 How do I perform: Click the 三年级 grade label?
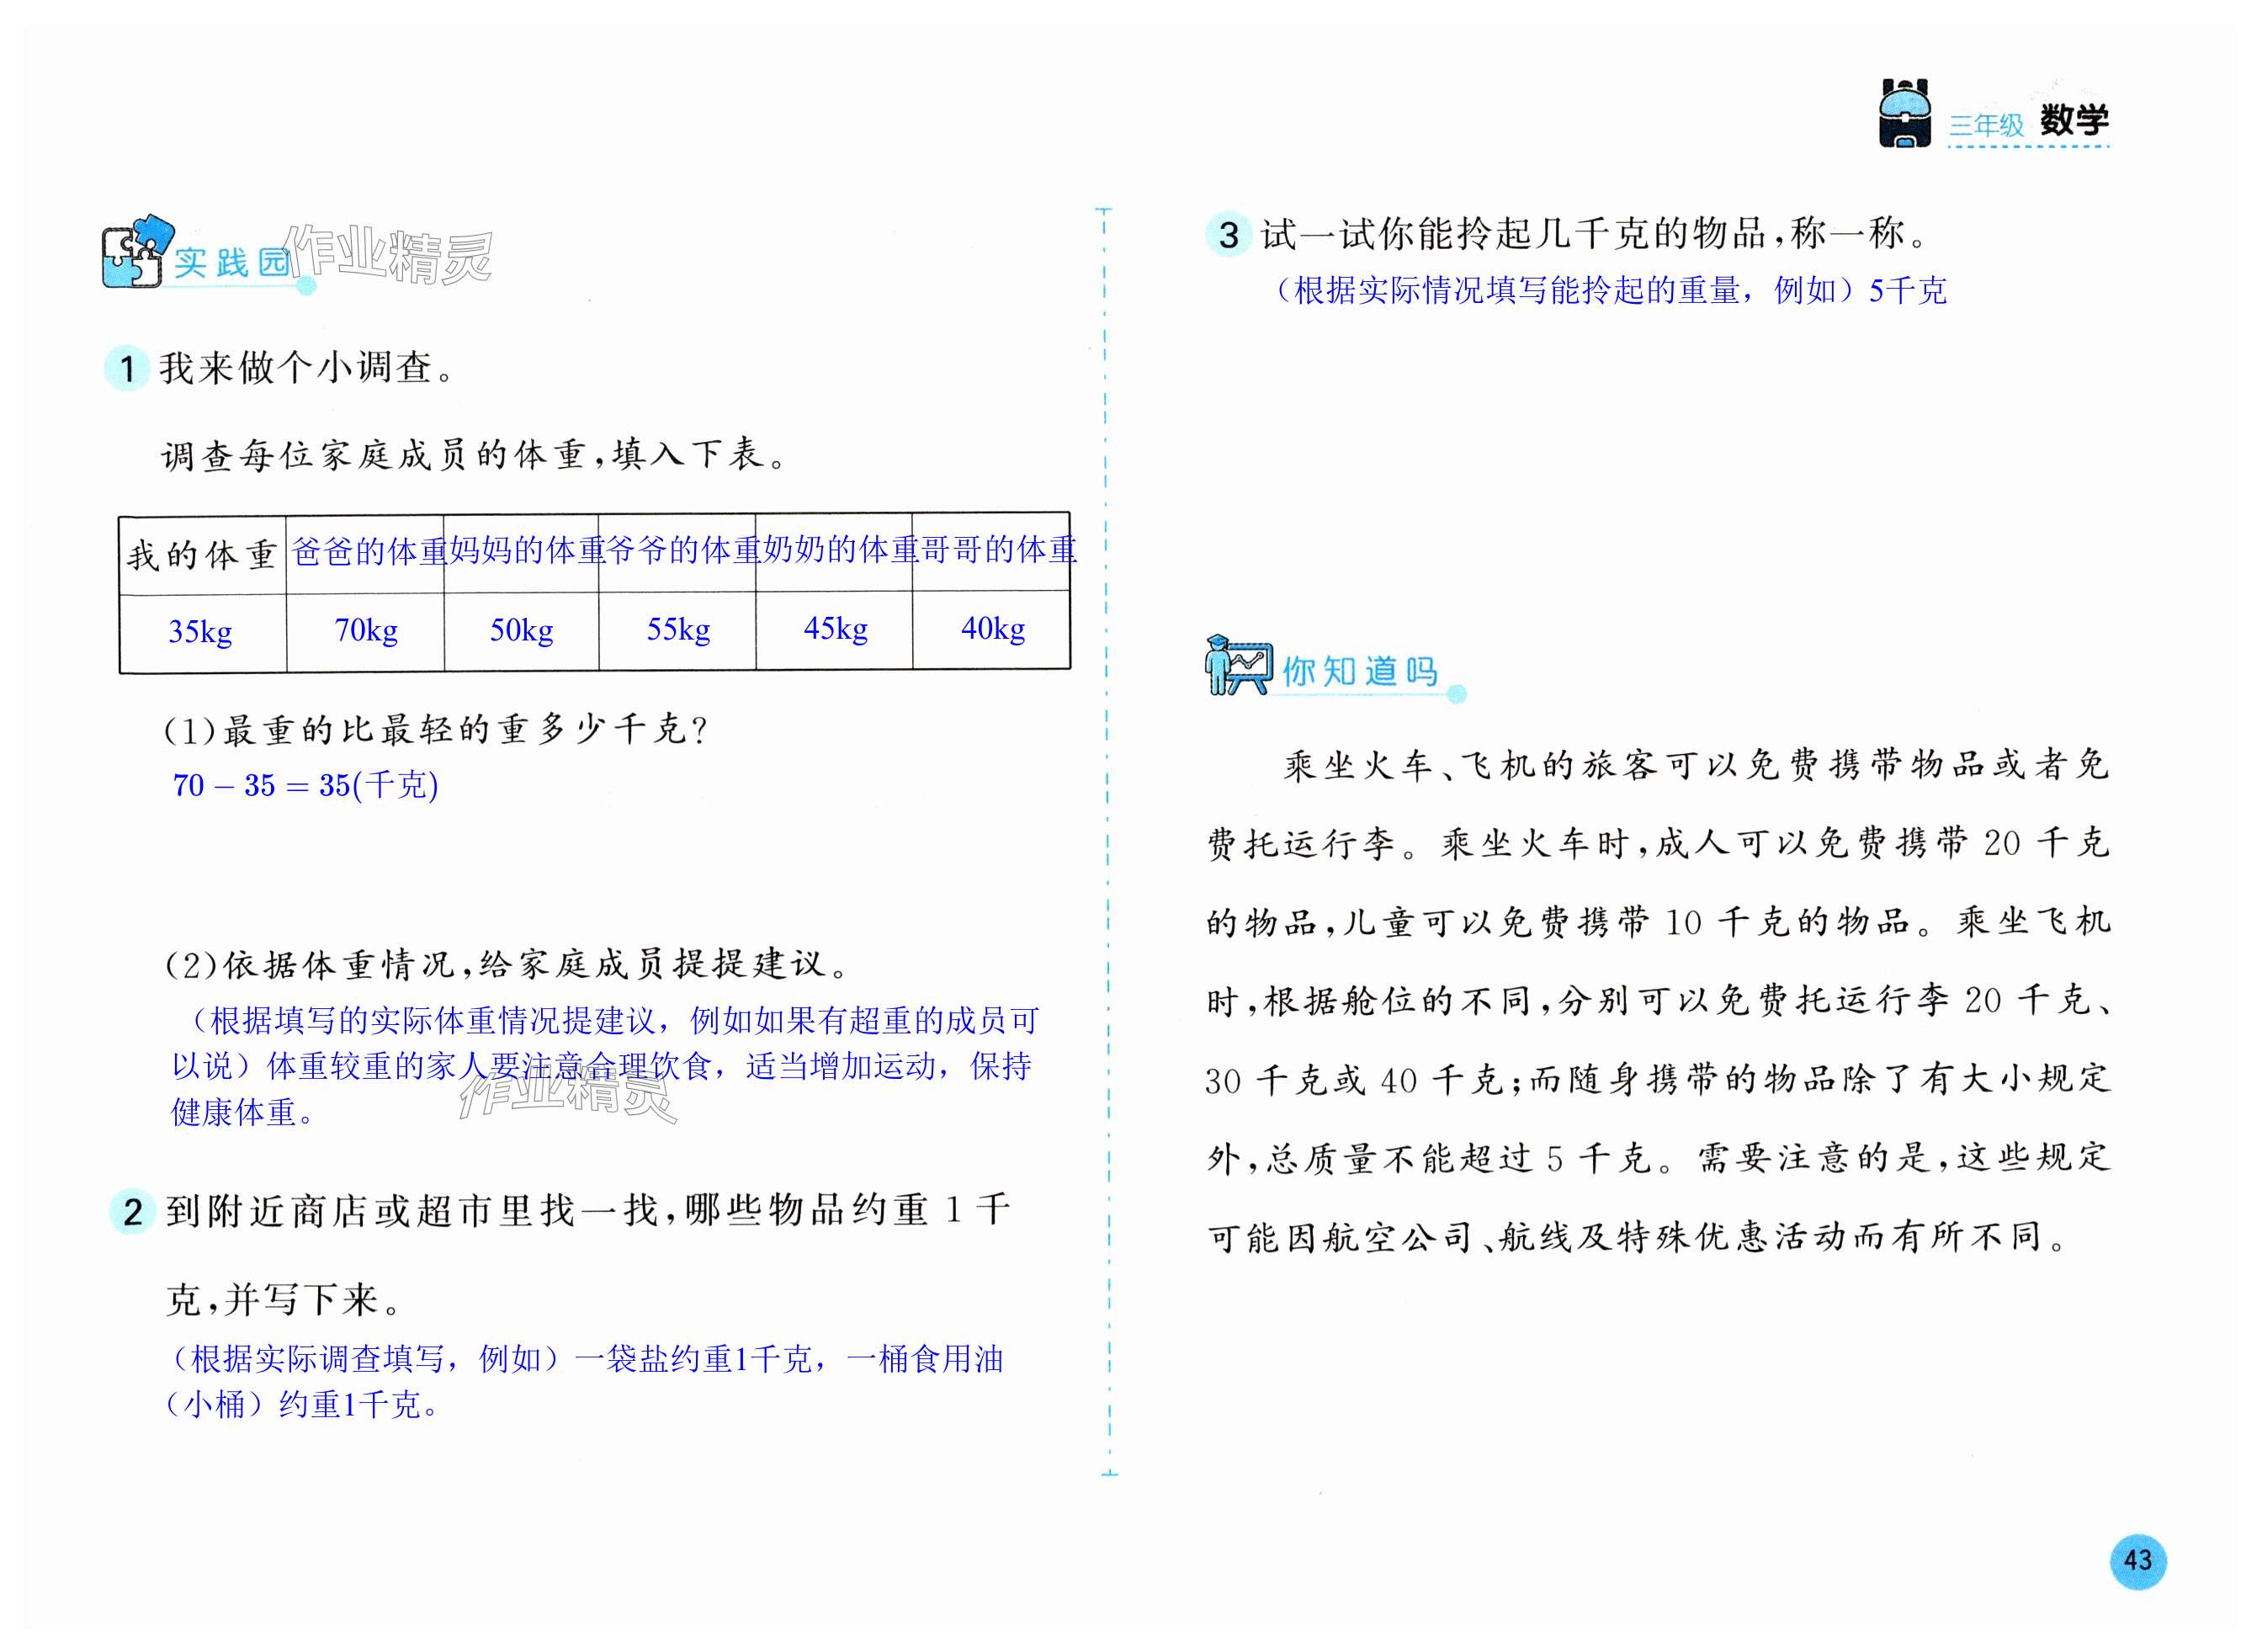coord(1985,125)
